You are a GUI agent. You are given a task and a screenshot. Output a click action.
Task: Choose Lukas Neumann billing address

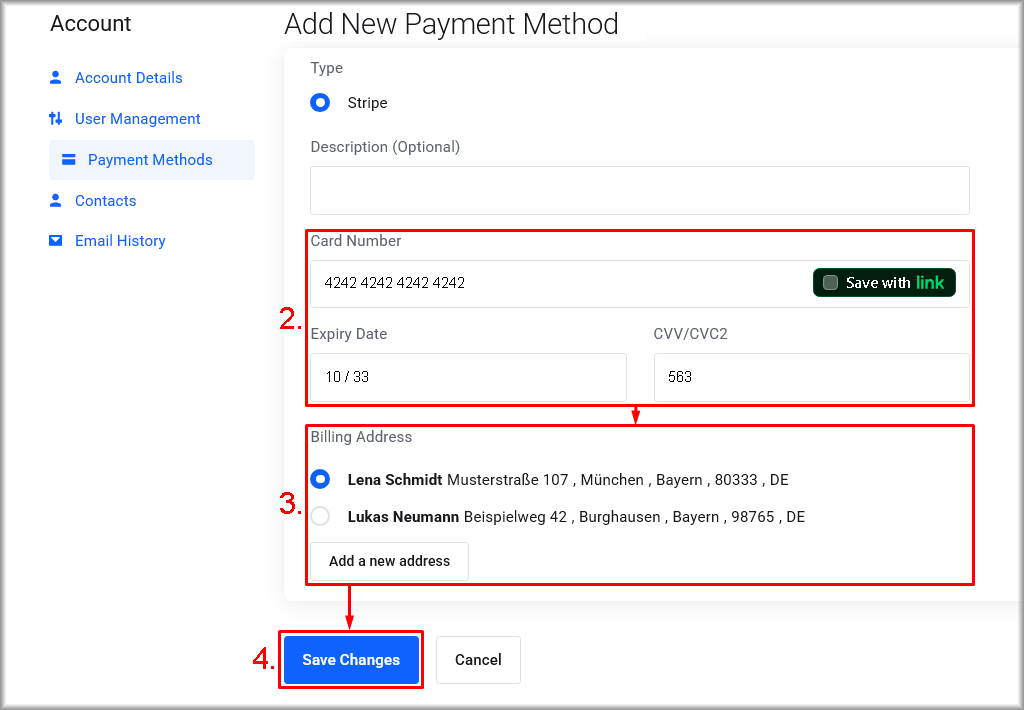tap(320, 517)
